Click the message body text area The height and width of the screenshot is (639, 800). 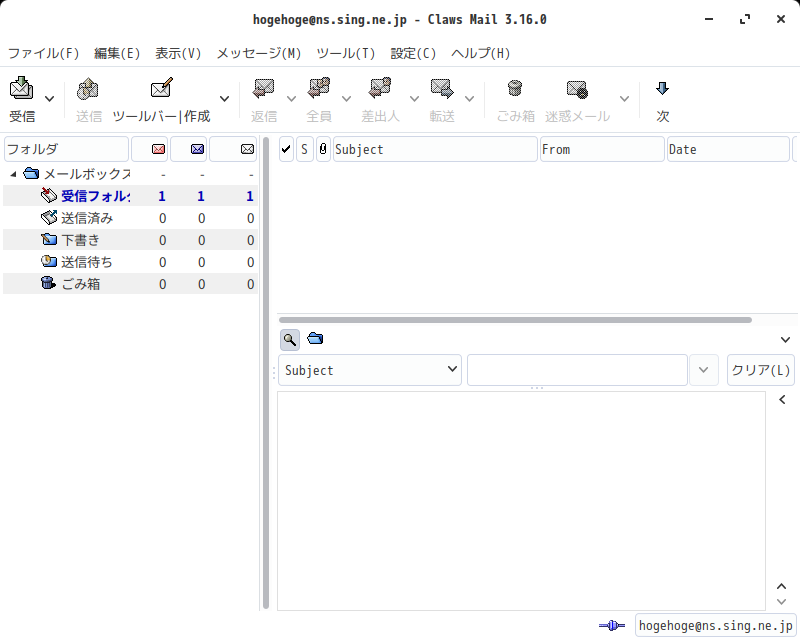[x=521, y=501]
